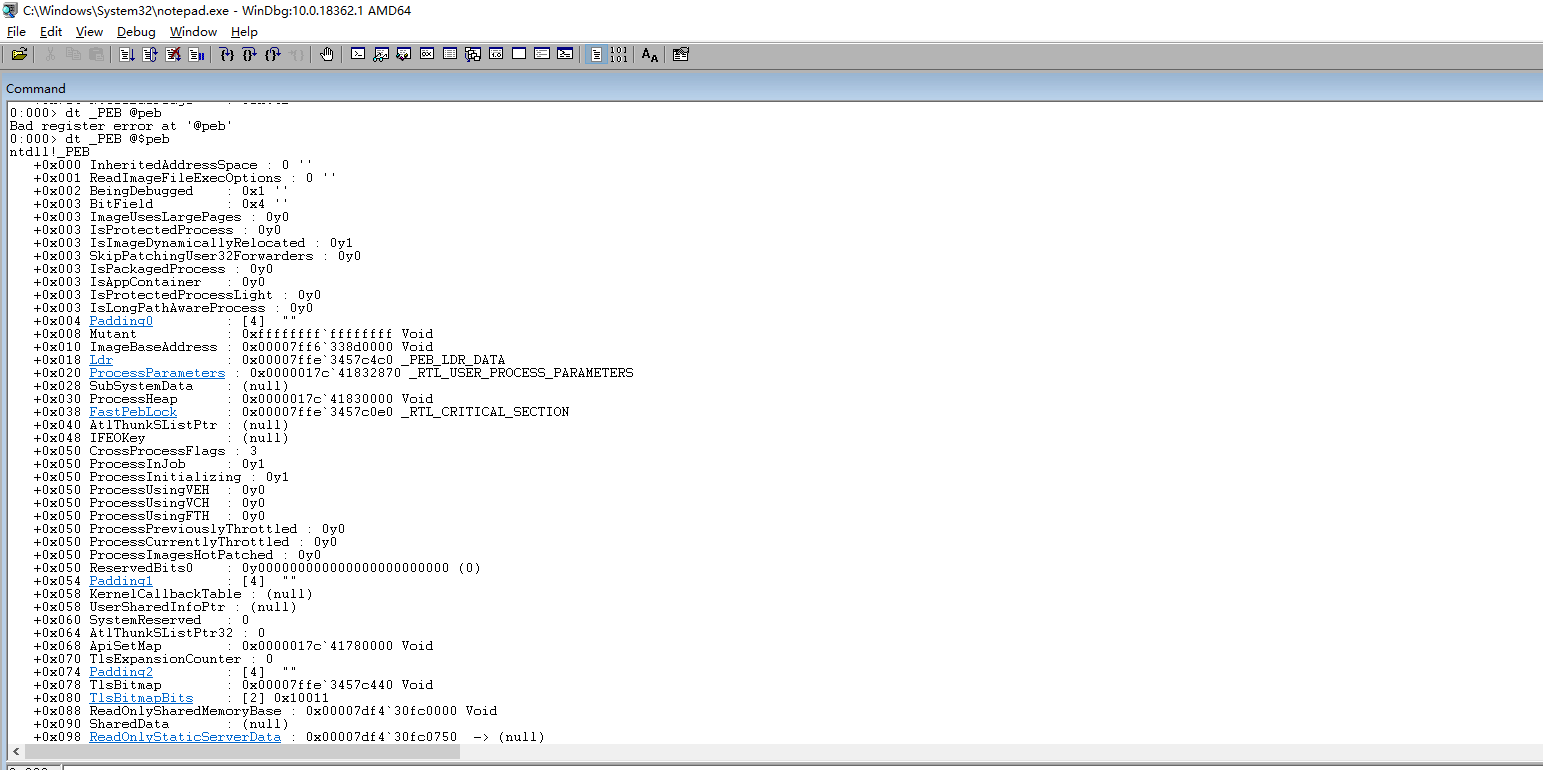Viewport: 1543px width, 770px height.
Task: Open the Help menu
Action: pyautogui.click(x=244, y=32)
